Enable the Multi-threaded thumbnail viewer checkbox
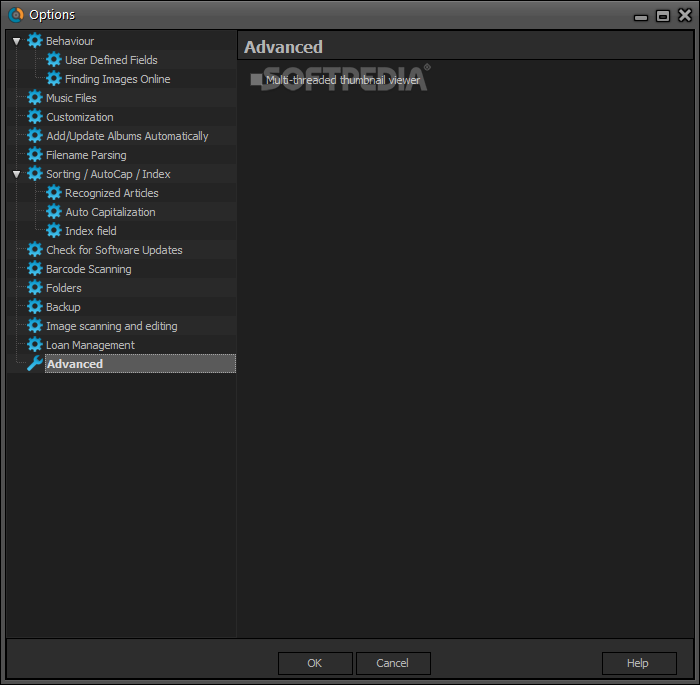Screen dimensions: 700x685 point(256,79)
